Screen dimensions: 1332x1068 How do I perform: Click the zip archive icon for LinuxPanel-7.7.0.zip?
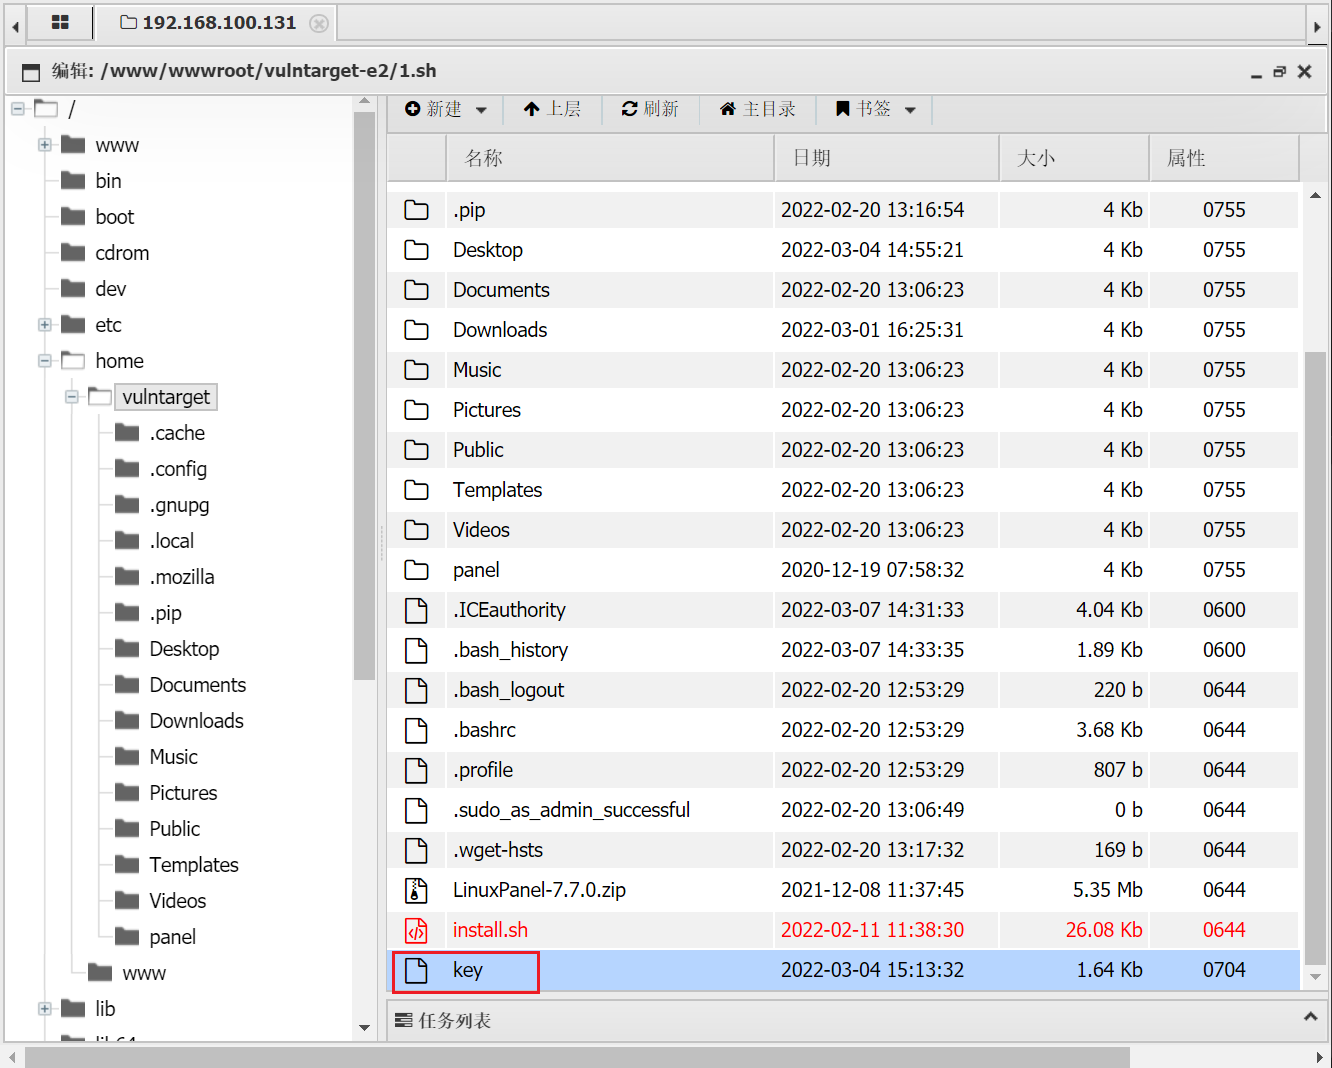(416, 890)
